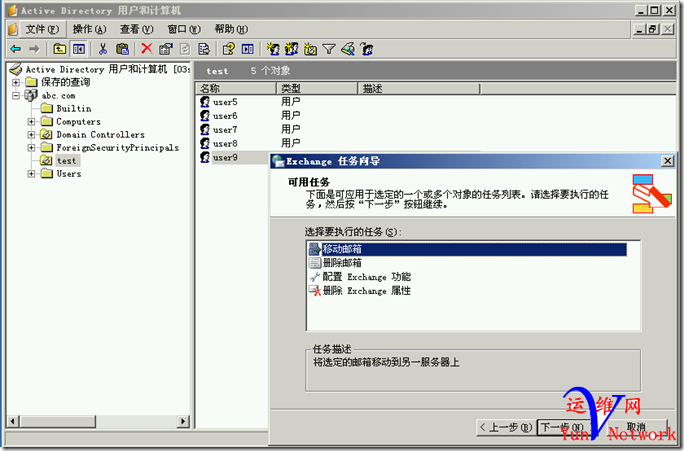Click the Cut scissors icon
The height and width of the screenshot is (451, 684).
coord(103,49)
